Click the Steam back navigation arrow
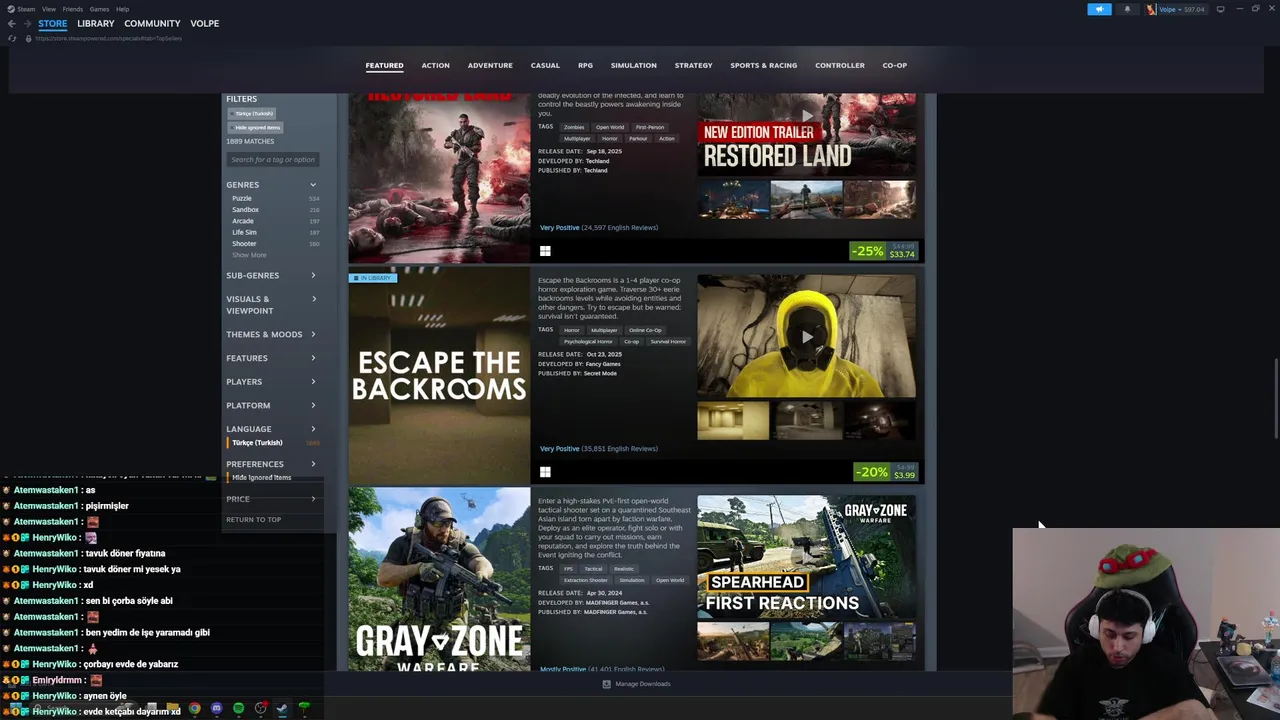Viewport: 1280px width, 720px height. click(x=12, y=23)
